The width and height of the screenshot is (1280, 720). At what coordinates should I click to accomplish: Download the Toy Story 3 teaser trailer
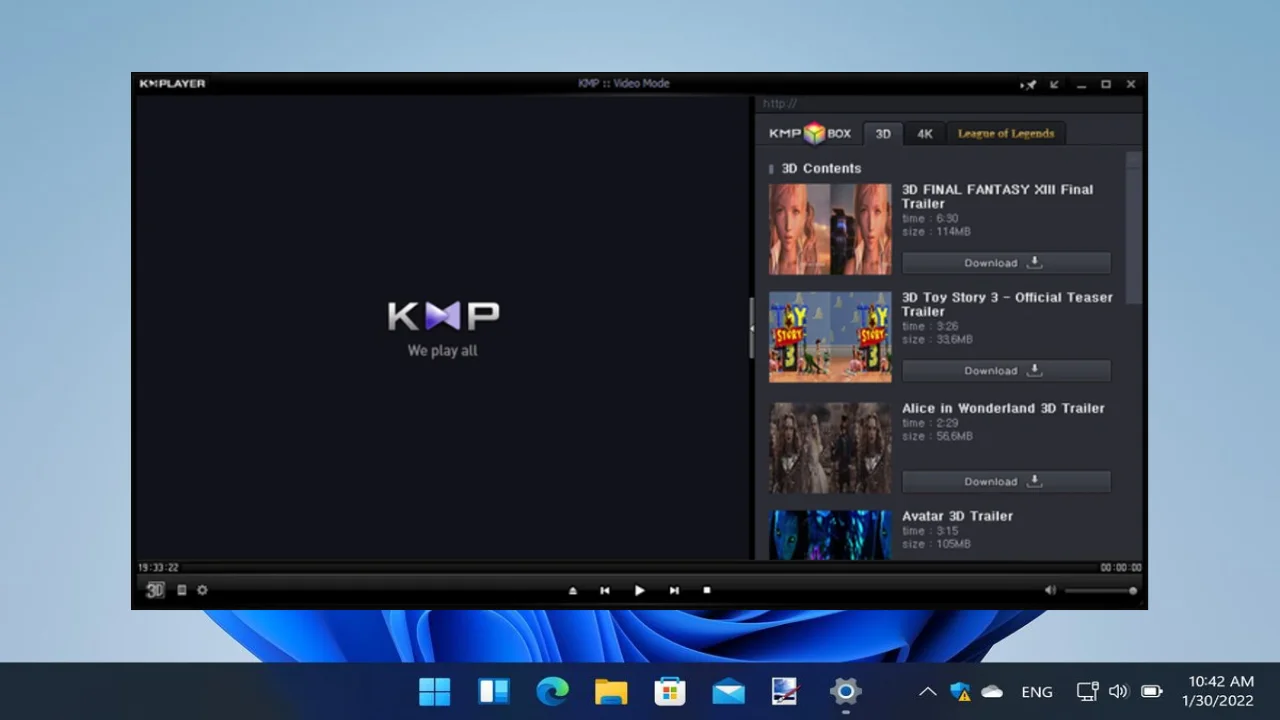1006,371
